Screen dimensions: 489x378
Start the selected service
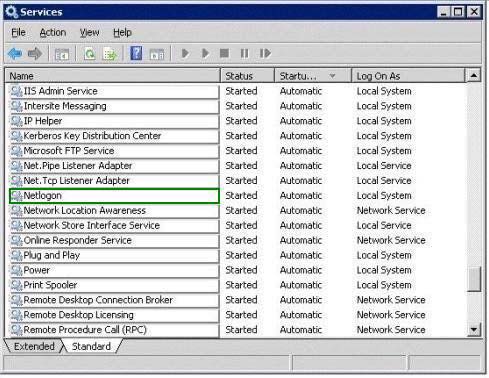[x=185, y=53]
